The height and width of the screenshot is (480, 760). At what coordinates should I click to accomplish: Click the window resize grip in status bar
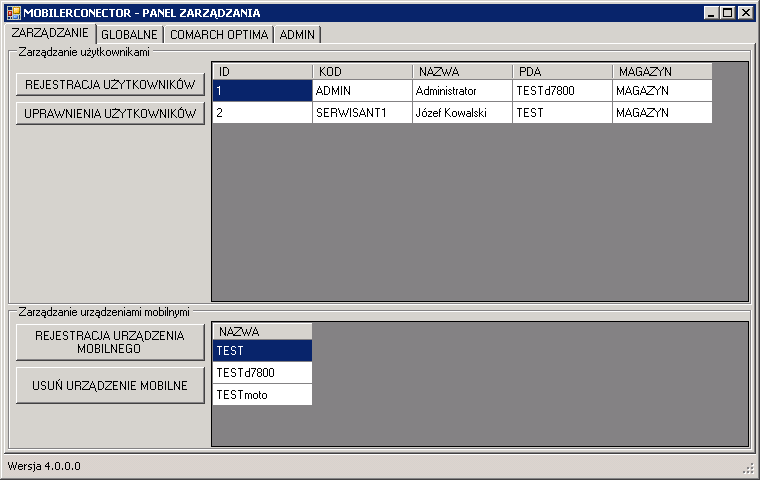pos(749,468)
